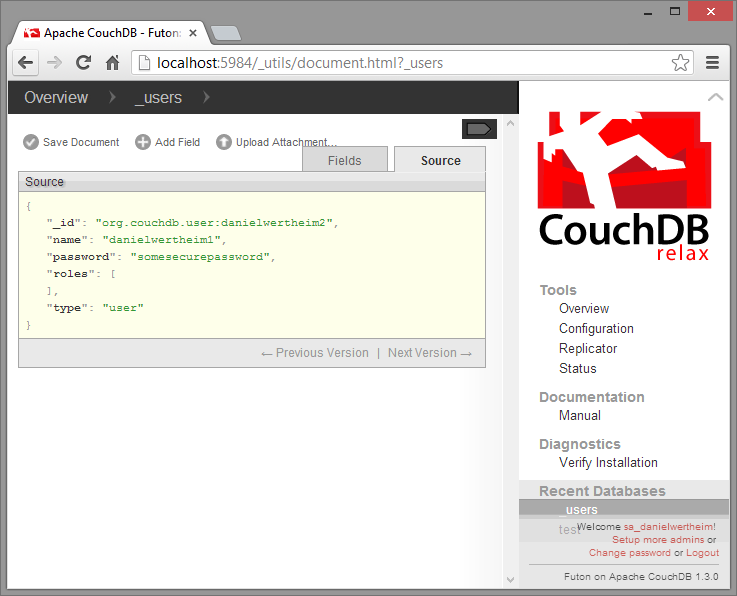Click the type value "user"
This screenshot has width=737, height=596.
(x=123, y=308)
